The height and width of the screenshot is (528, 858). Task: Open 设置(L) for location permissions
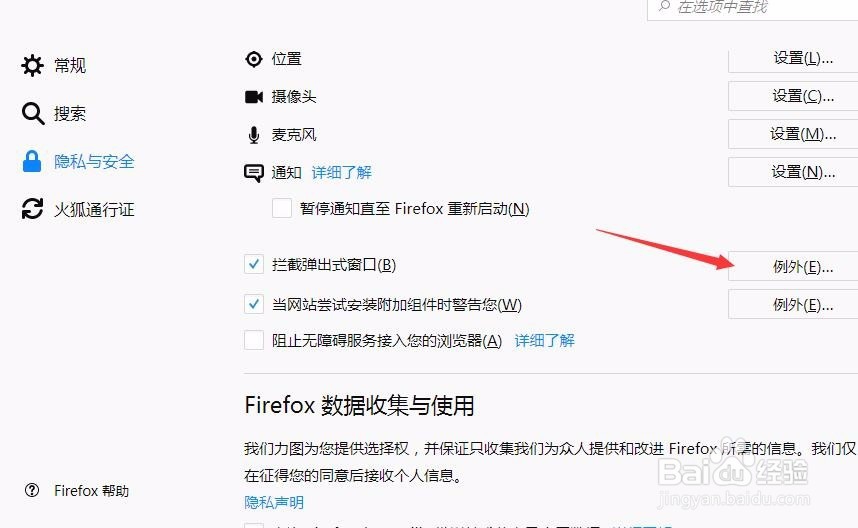793,58
